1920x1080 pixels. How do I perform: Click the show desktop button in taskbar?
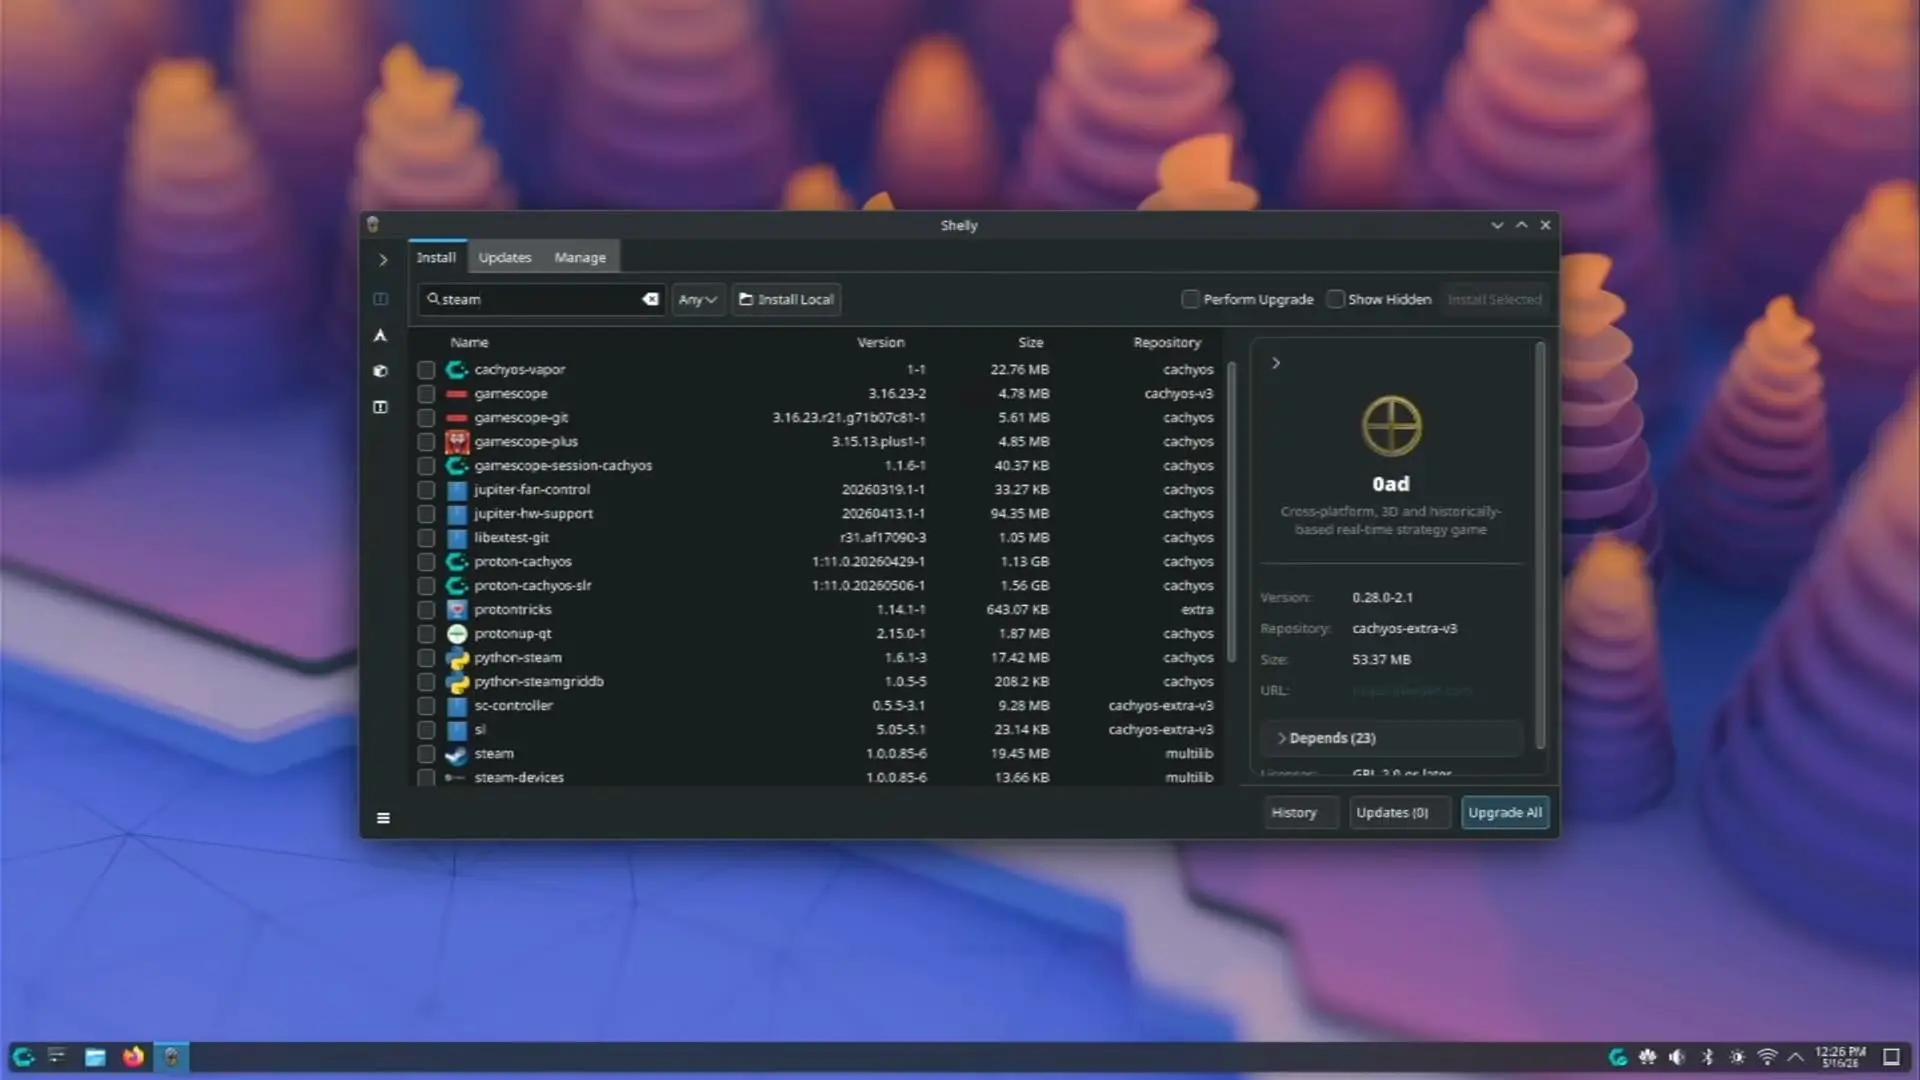(1891, 1057)
